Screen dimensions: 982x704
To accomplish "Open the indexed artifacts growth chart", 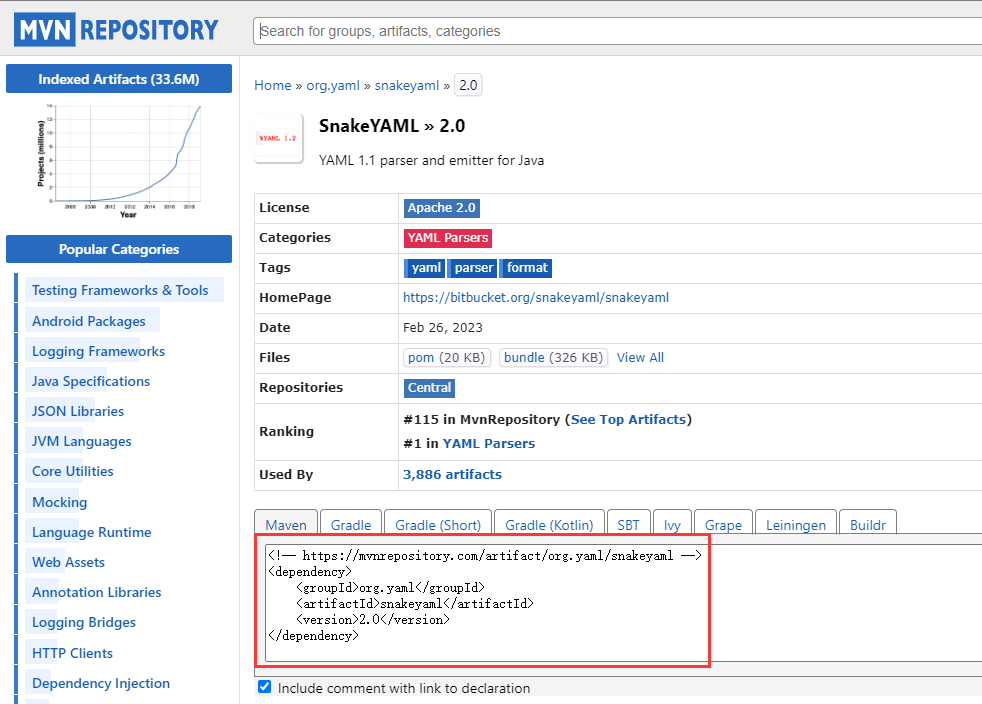I will pyautogui.click(x=119, y=162).
